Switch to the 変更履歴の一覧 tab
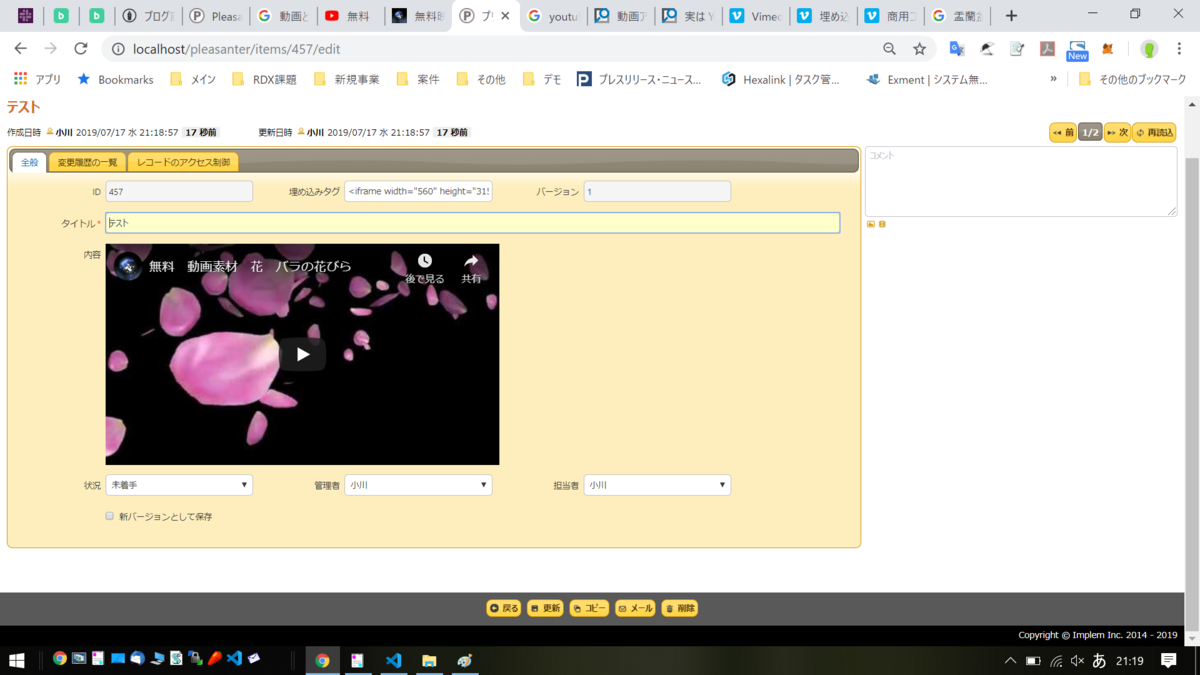Viewport: 1200px width, 675px height. click(87, 162)
